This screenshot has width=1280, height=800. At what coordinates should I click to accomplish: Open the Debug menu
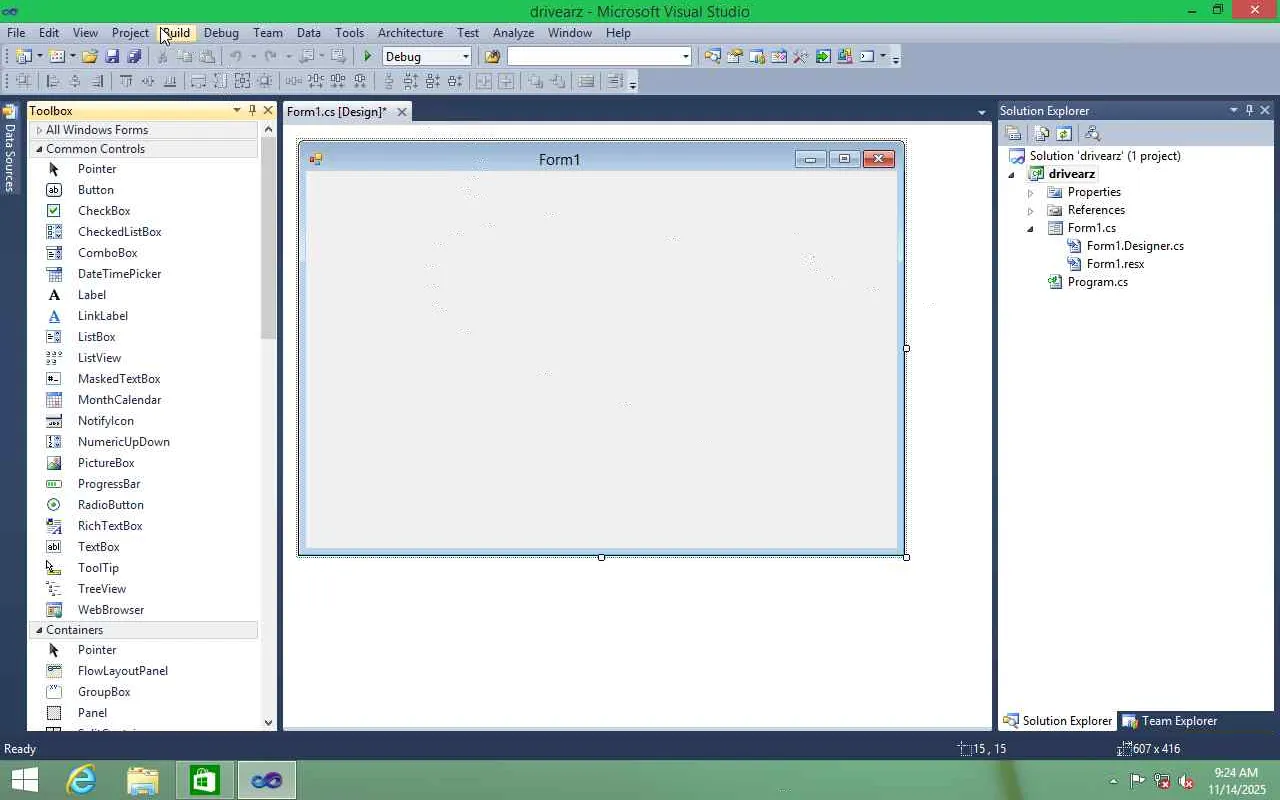[221, 33]
